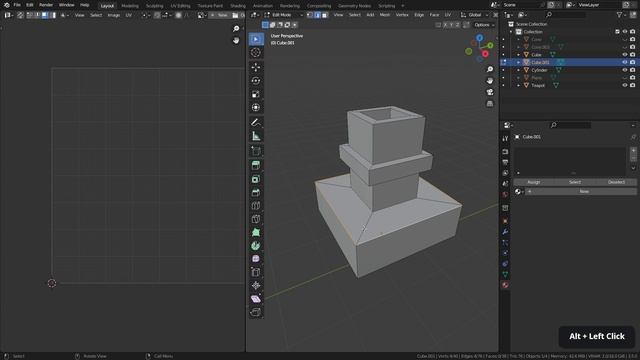
Task: Click the UV editor zoom magnifier icon
Action: tap(236, 29)
